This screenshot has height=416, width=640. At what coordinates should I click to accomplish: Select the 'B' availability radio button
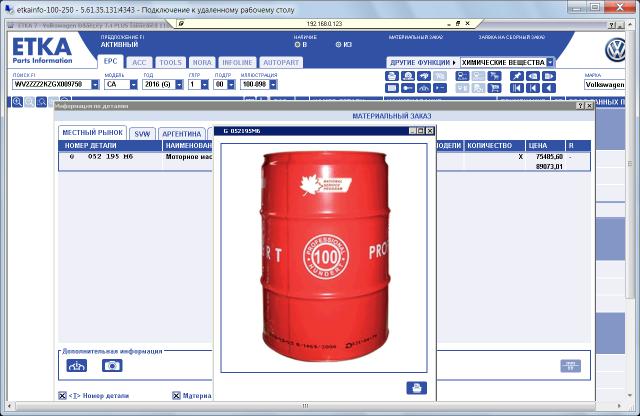(297, 44)
